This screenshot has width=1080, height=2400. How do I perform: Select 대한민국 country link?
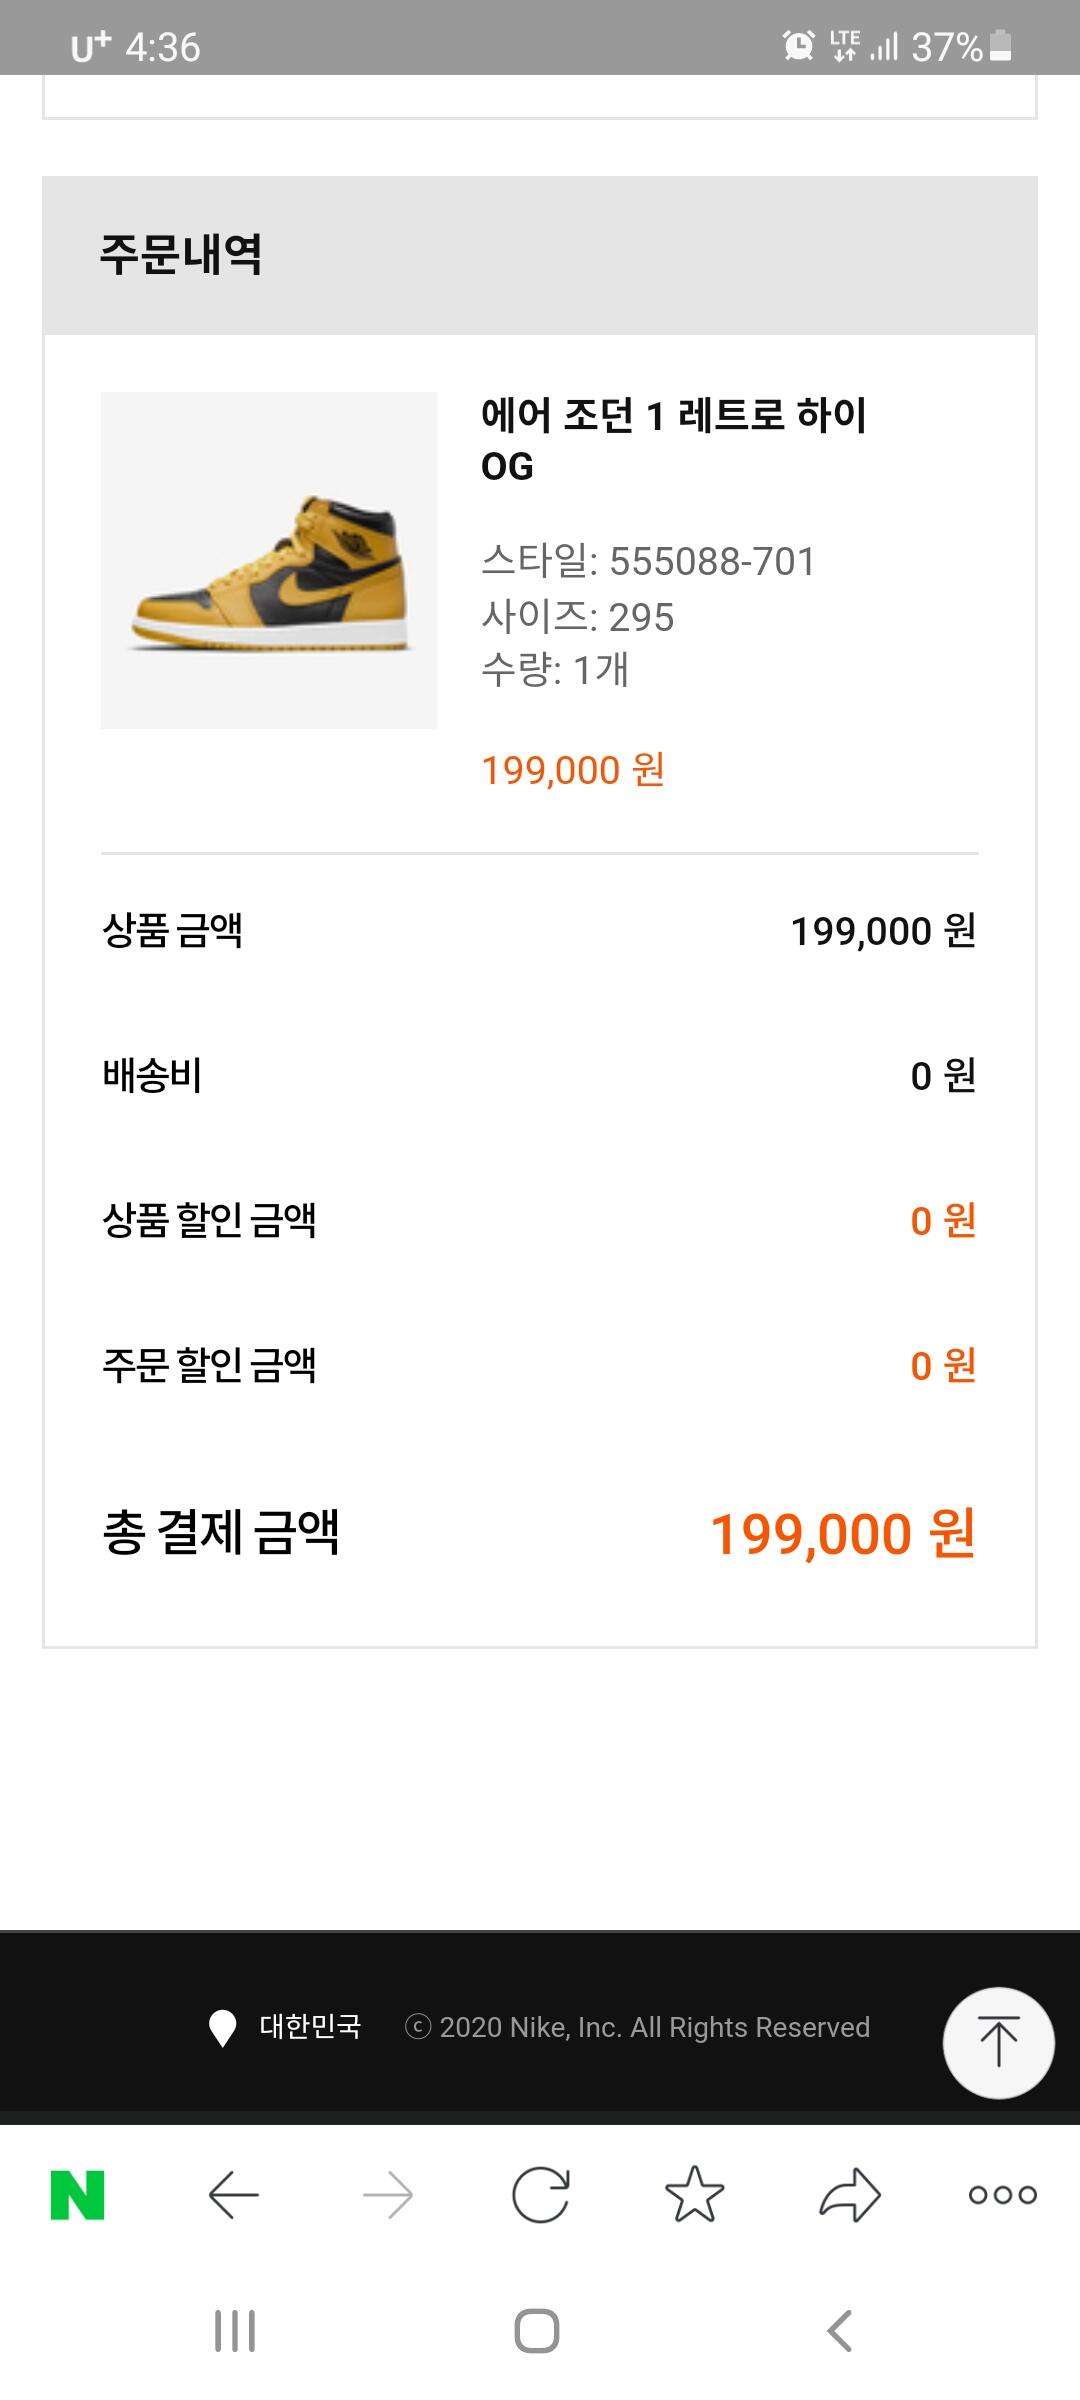(x=310, y=2026)
